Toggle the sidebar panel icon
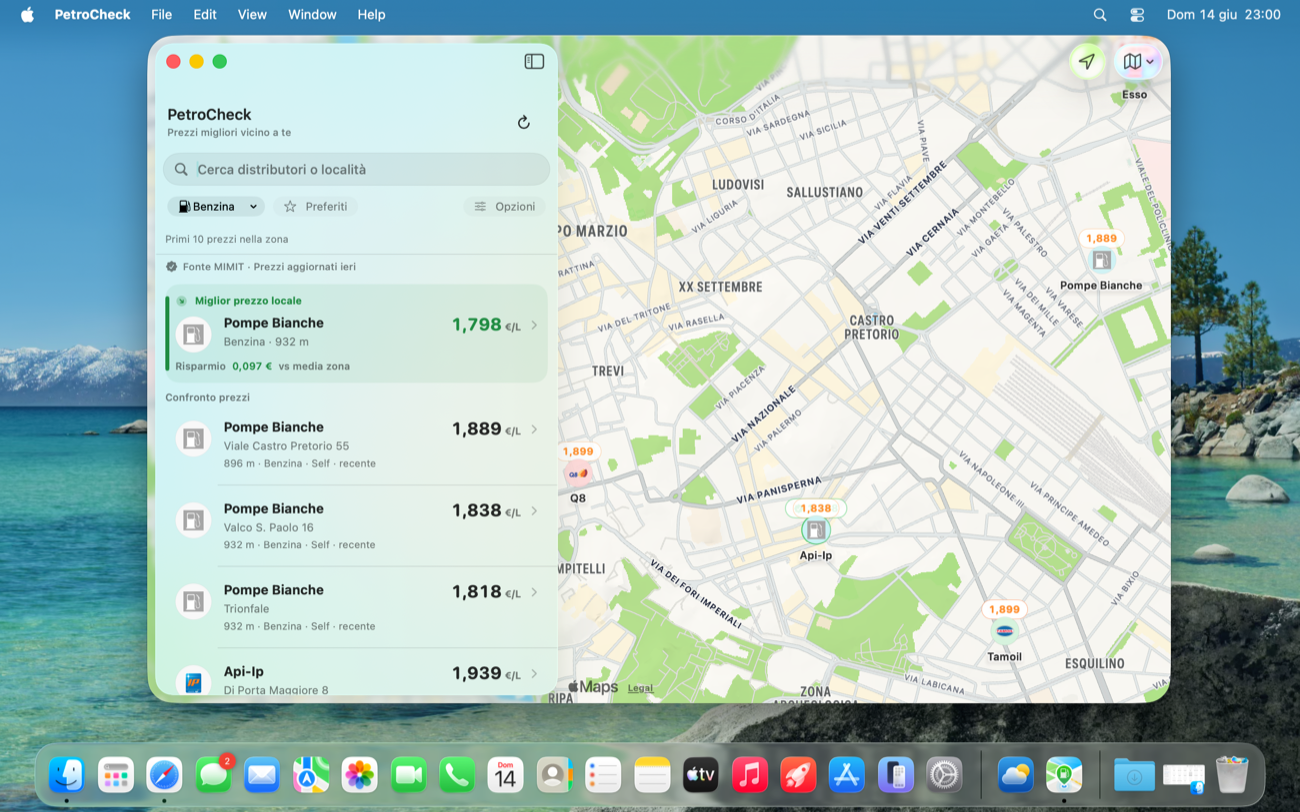 pos(534,62)
